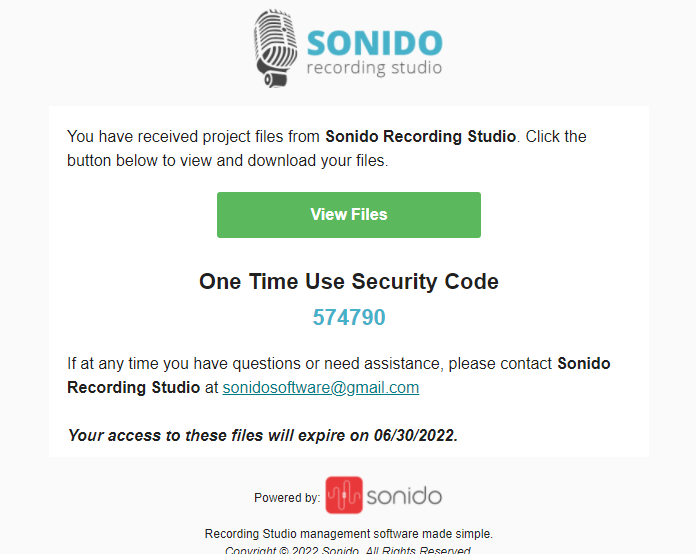Click the 'Recording Studio management software made simple' tagline
Viewport: 696px width, 554px height.
click(x=348, y=534)
